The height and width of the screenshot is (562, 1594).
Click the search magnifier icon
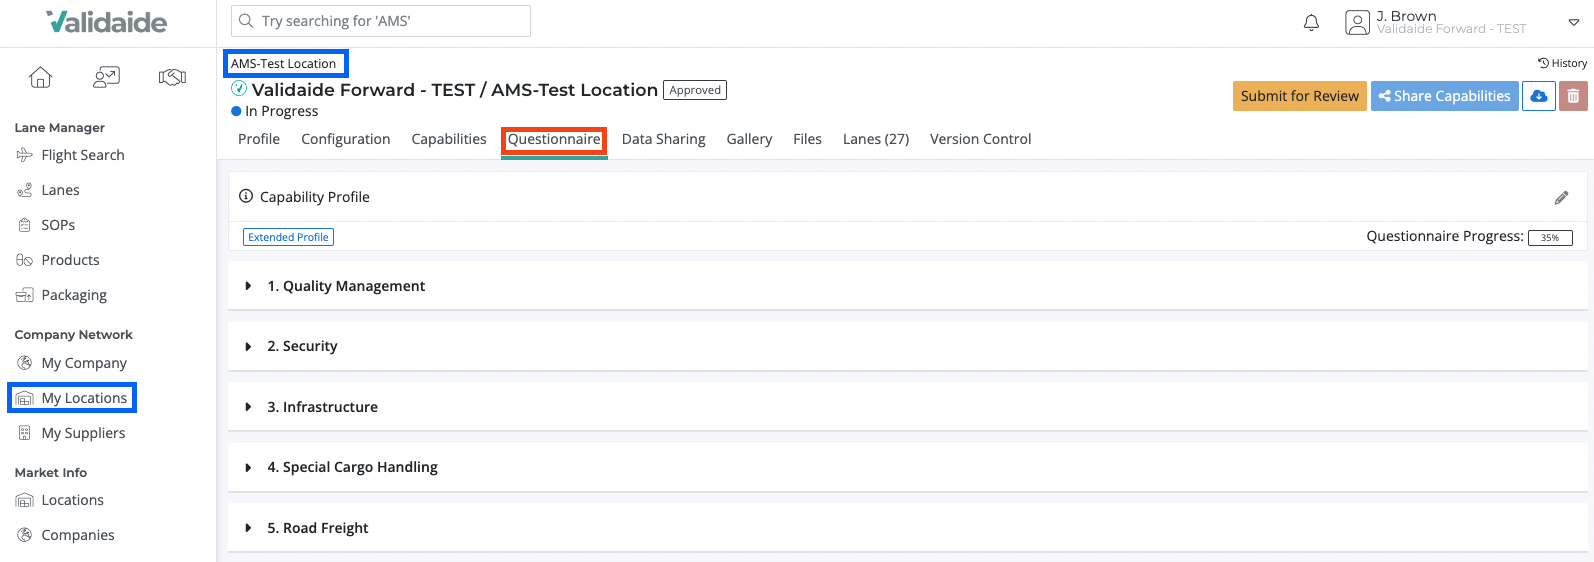pos(246,21)
